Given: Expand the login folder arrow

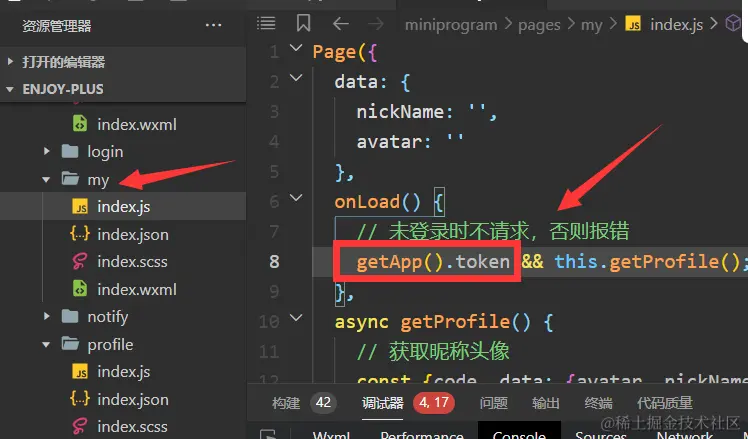Looking at the screenshot, I should [x=46, y=152].
